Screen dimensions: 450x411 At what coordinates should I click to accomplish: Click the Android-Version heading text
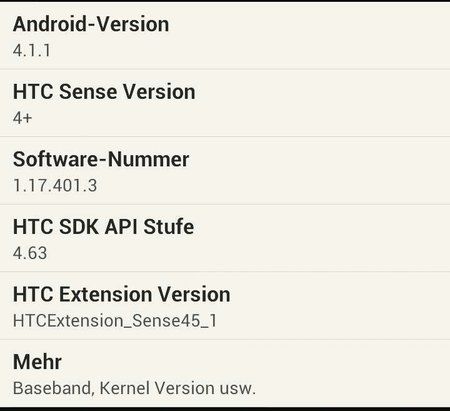tap(91, 24)
